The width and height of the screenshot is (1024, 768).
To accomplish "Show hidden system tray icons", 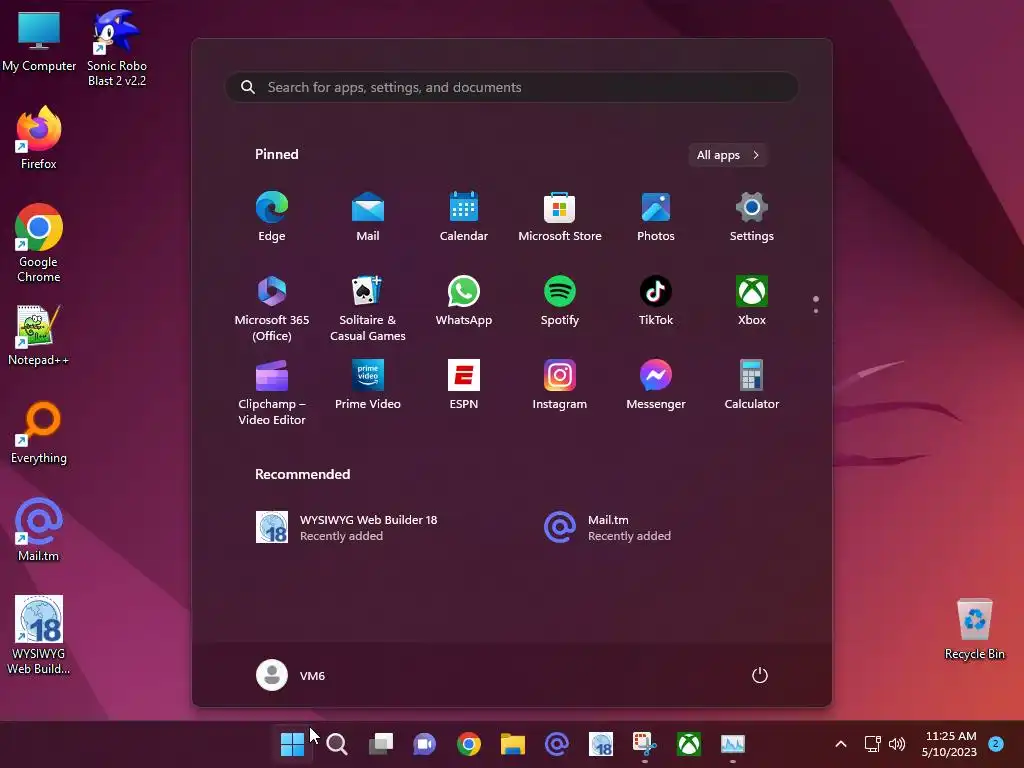I will point(840,744).
